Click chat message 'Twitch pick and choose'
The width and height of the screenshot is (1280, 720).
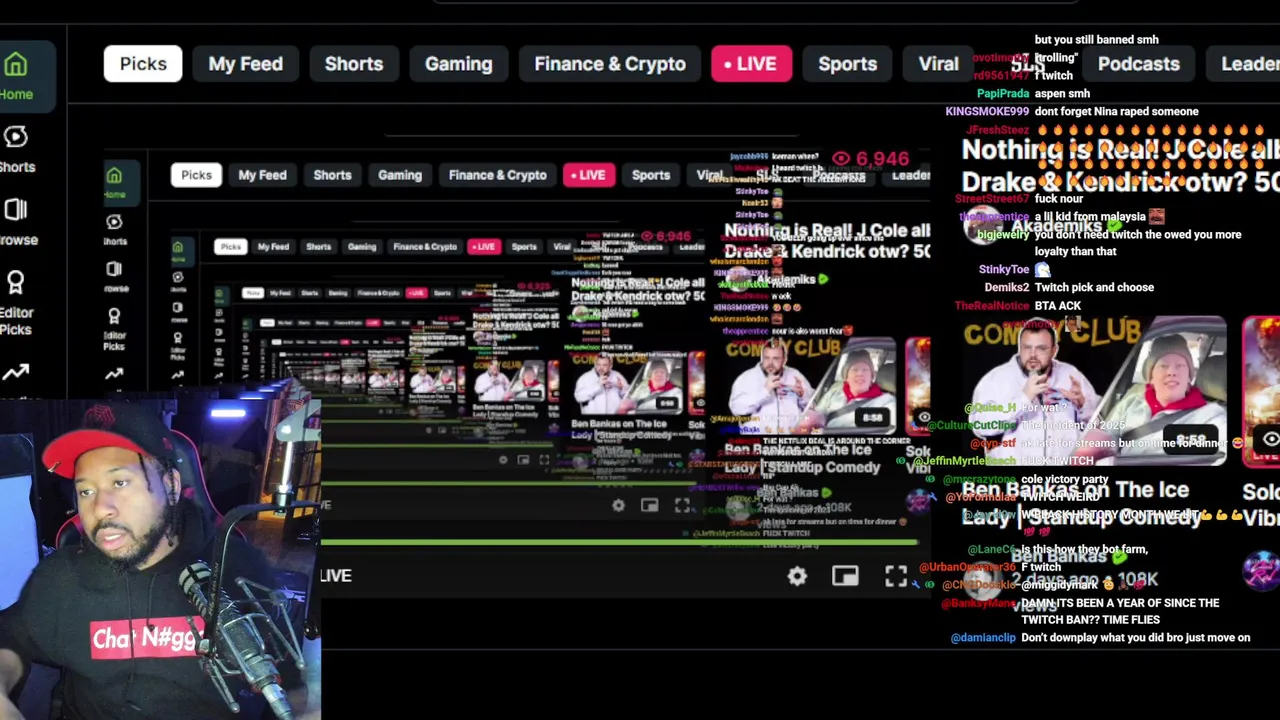tap(1094, 288)
